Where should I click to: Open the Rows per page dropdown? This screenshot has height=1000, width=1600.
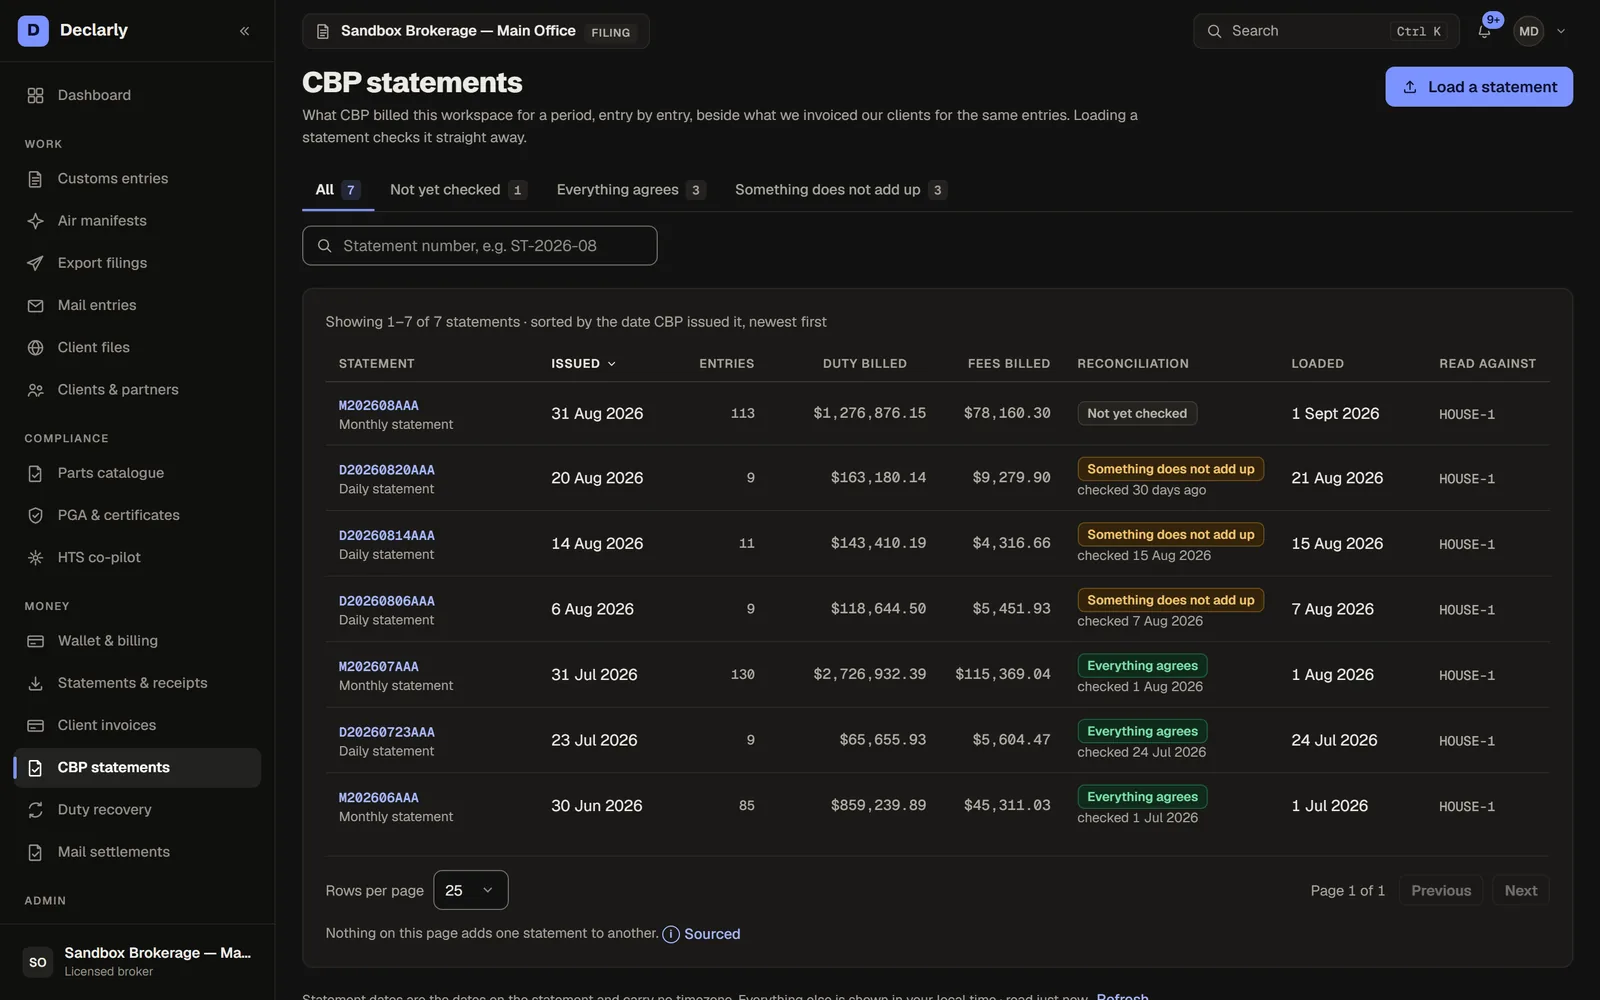coord(471,890)
